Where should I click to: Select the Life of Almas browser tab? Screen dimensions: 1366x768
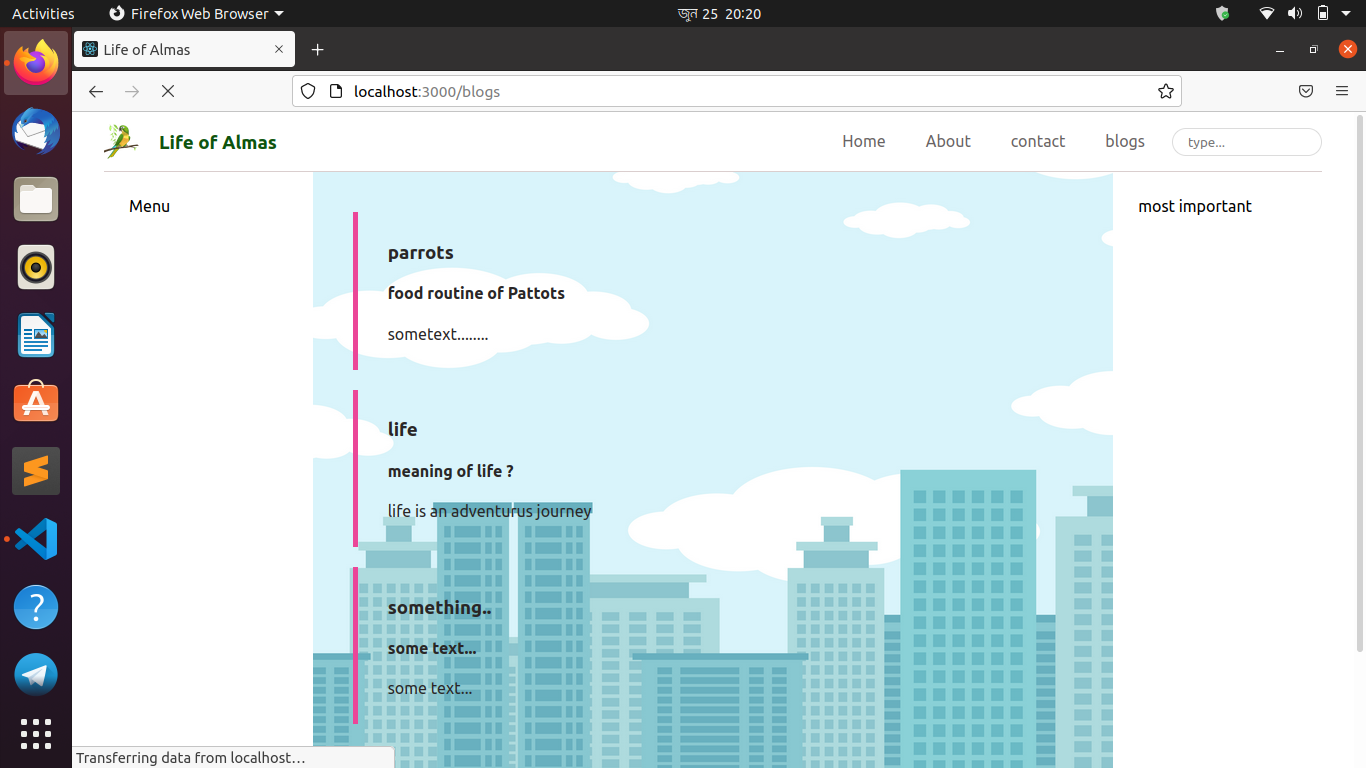pos(170,48)
